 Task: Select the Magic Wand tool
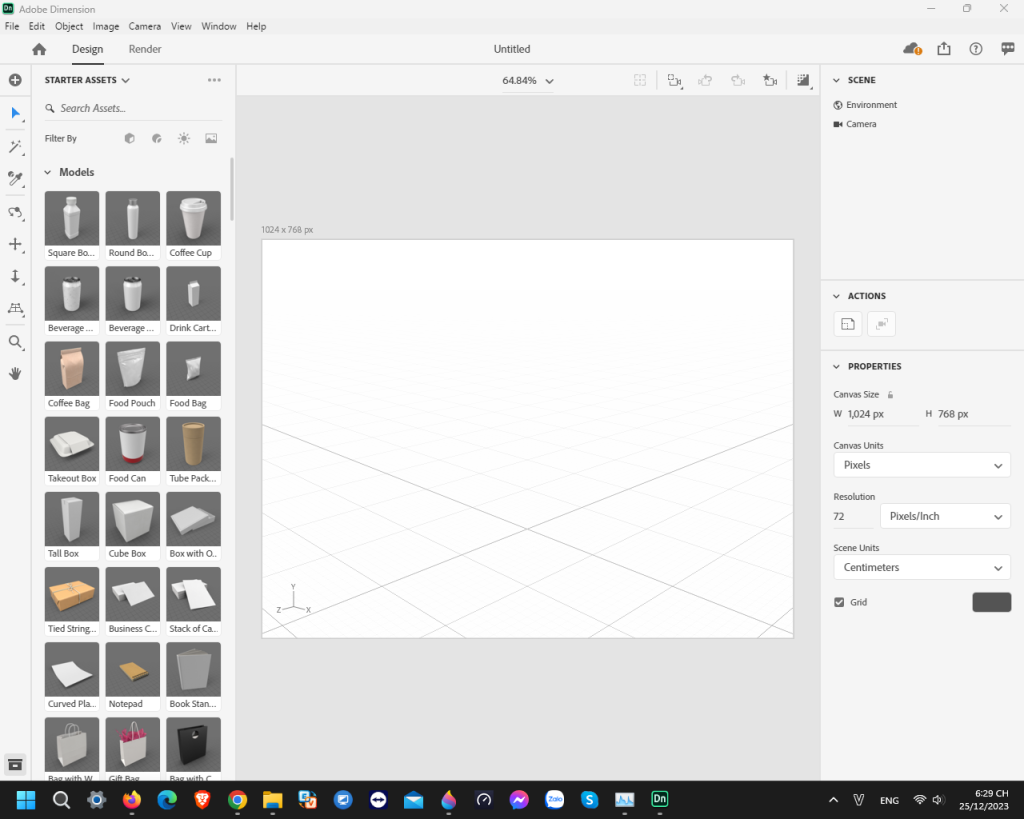click(16, 146)
